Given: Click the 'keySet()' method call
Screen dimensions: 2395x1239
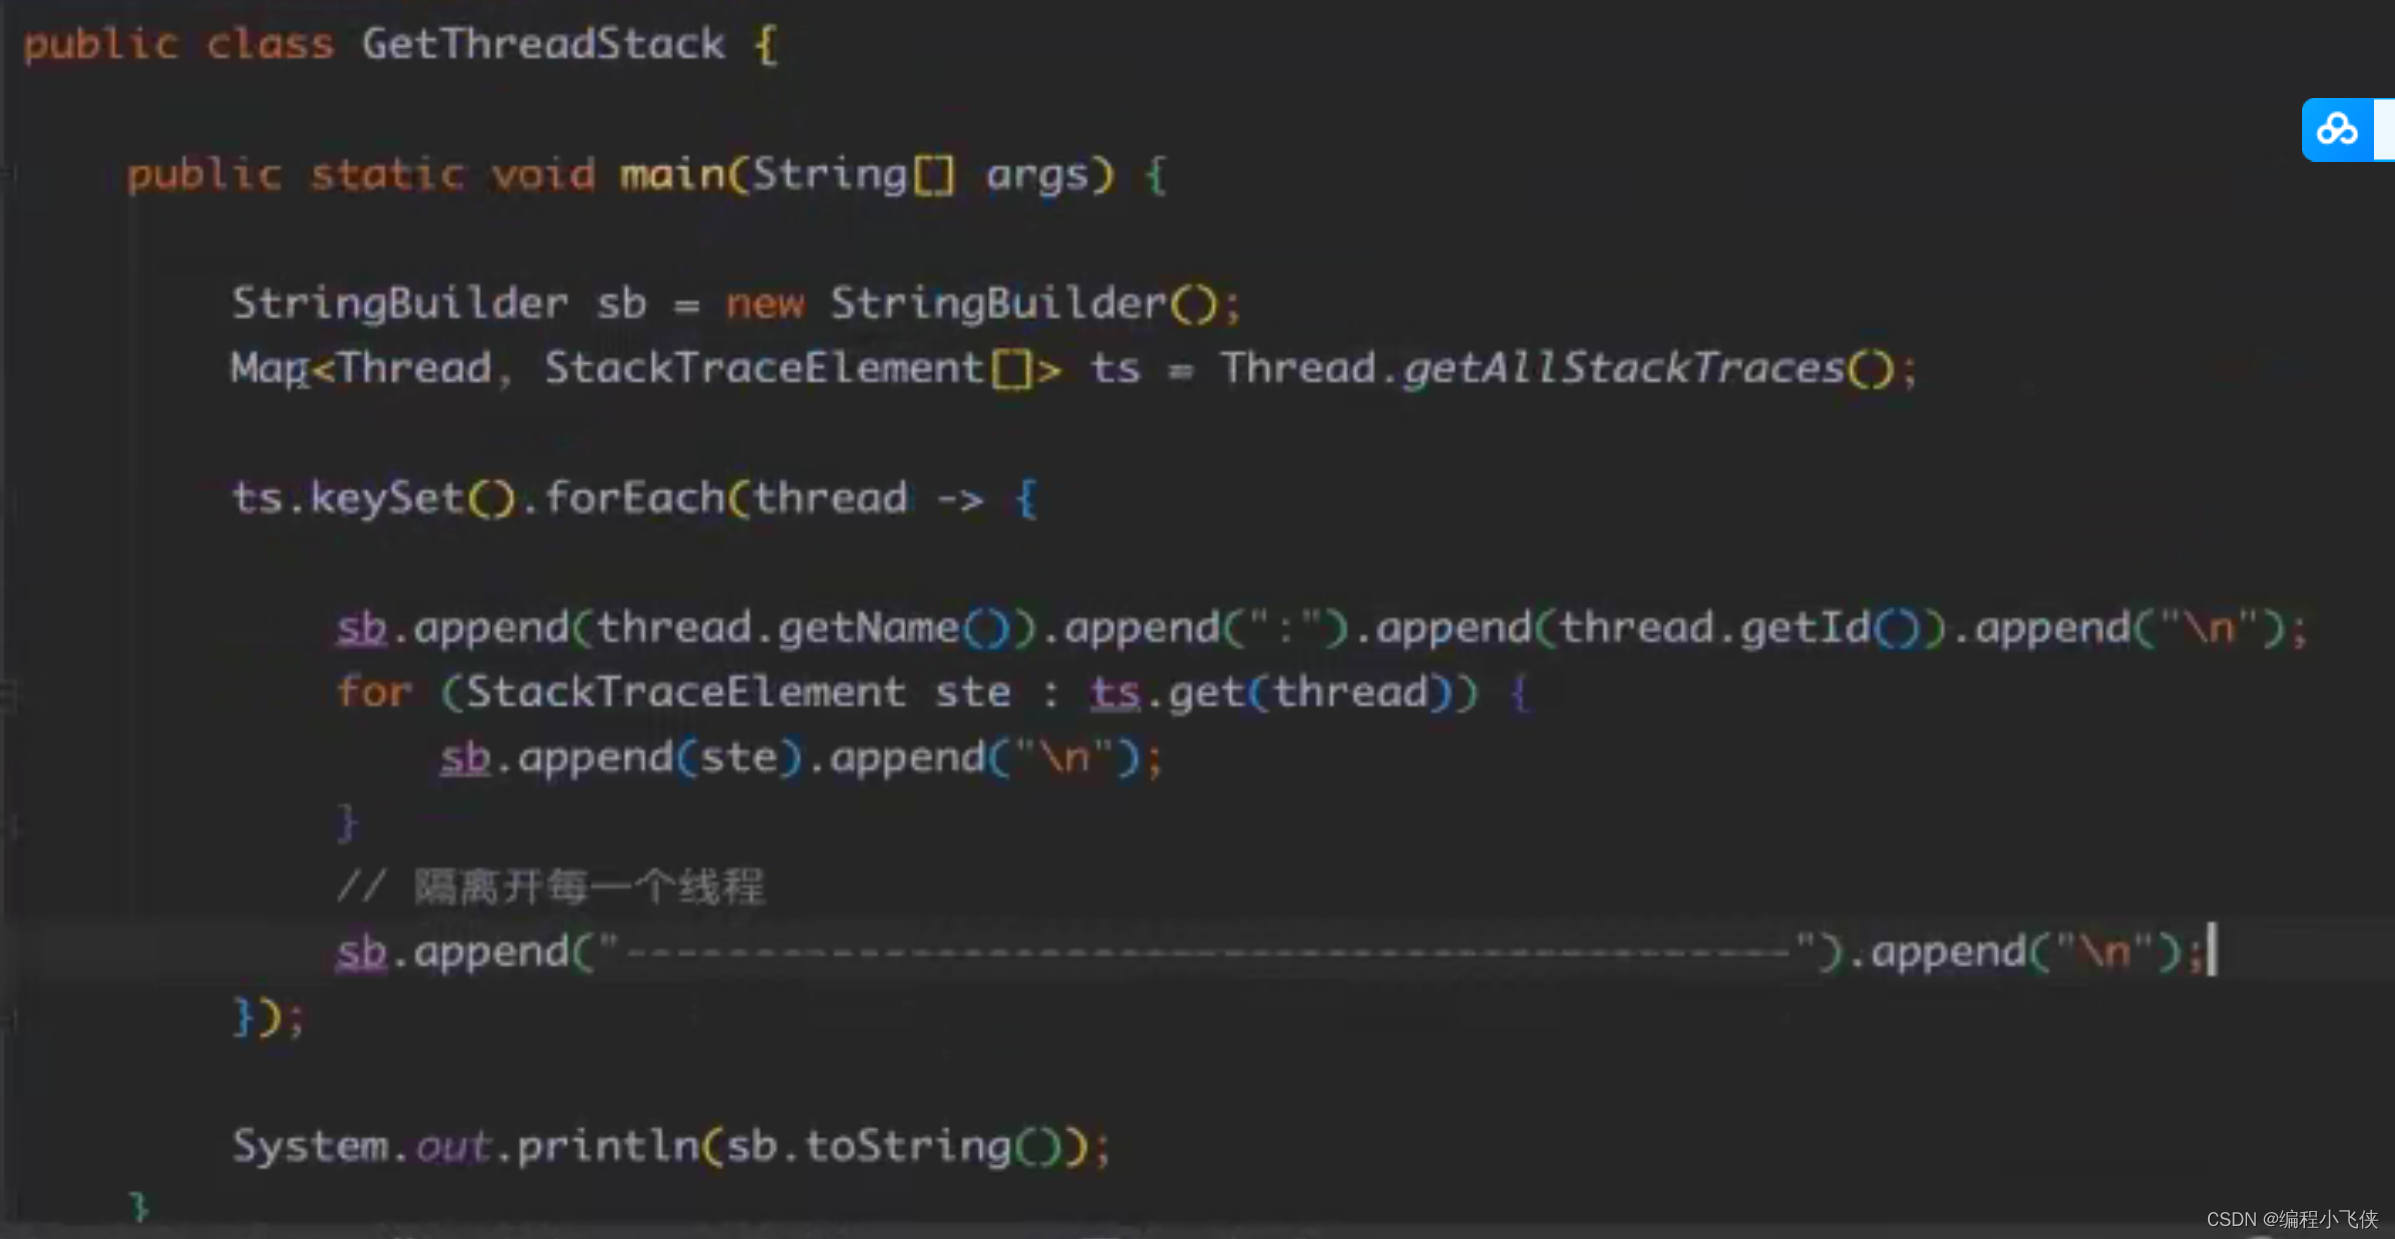Looking at the screenshot, I should (x=413, y=499).
